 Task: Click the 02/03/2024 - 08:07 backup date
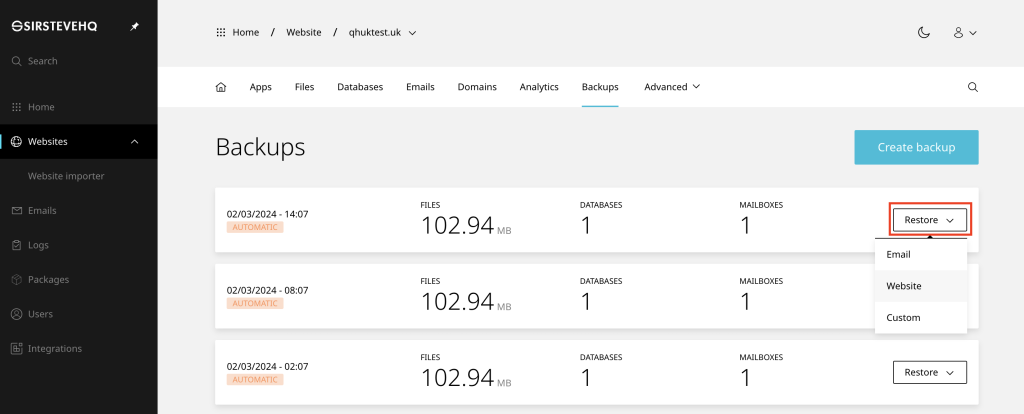[267, 290]
